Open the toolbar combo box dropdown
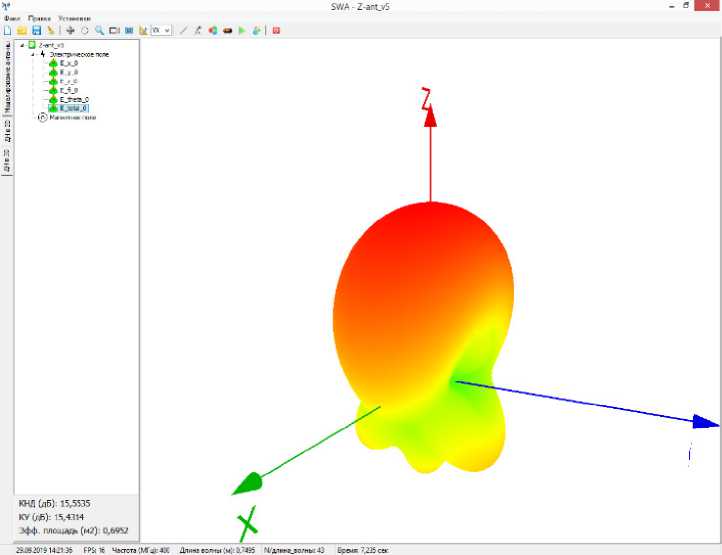This screenshot has width=722, height=555. pos(167,31)
